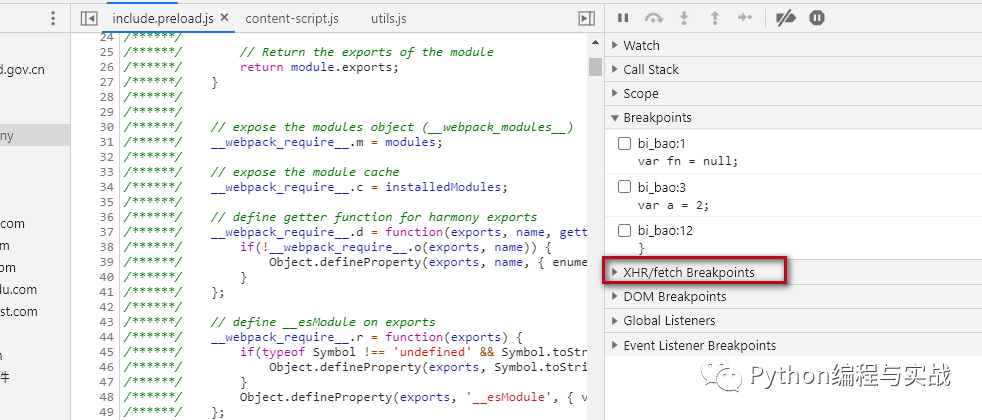Expand XHR/fetch Breakpoints section
The height and width of the screenshot is (420, 982).
click(x=793, y=272)
